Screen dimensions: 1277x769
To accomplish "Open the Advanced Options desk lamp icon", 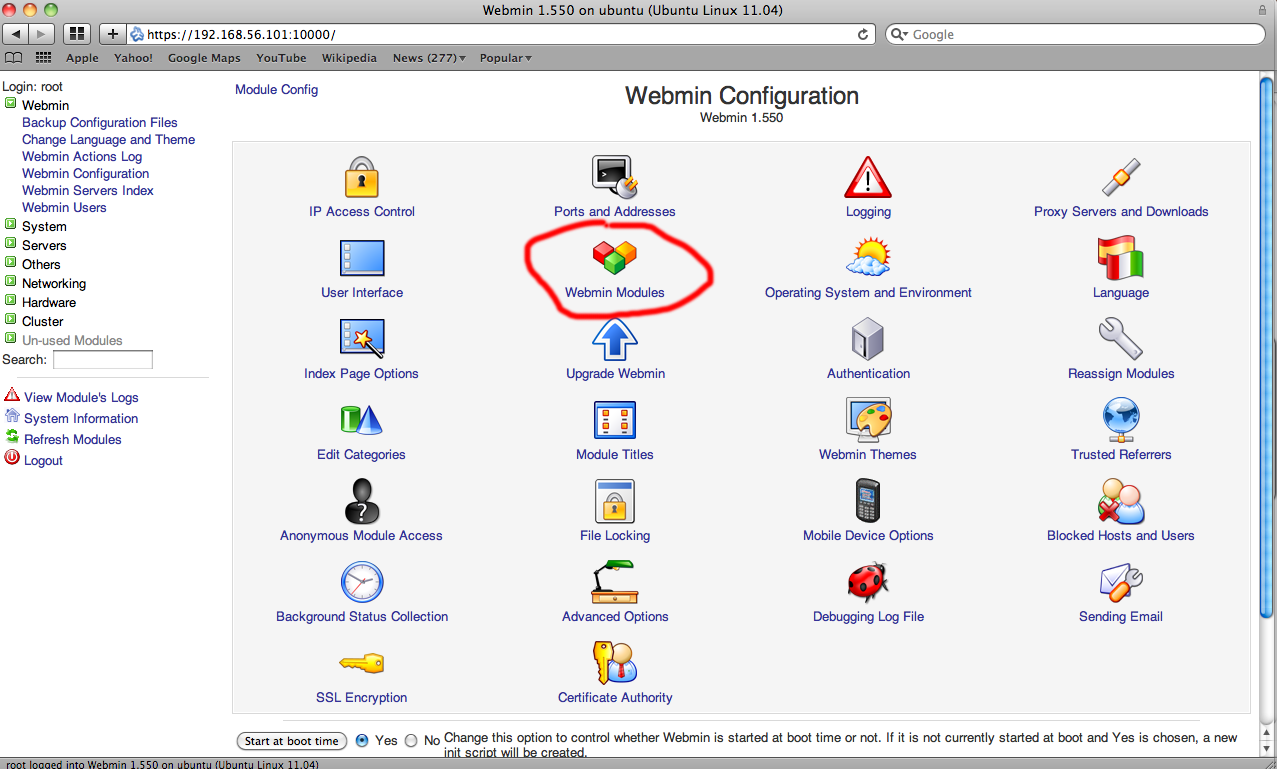I will coord(615,582).
